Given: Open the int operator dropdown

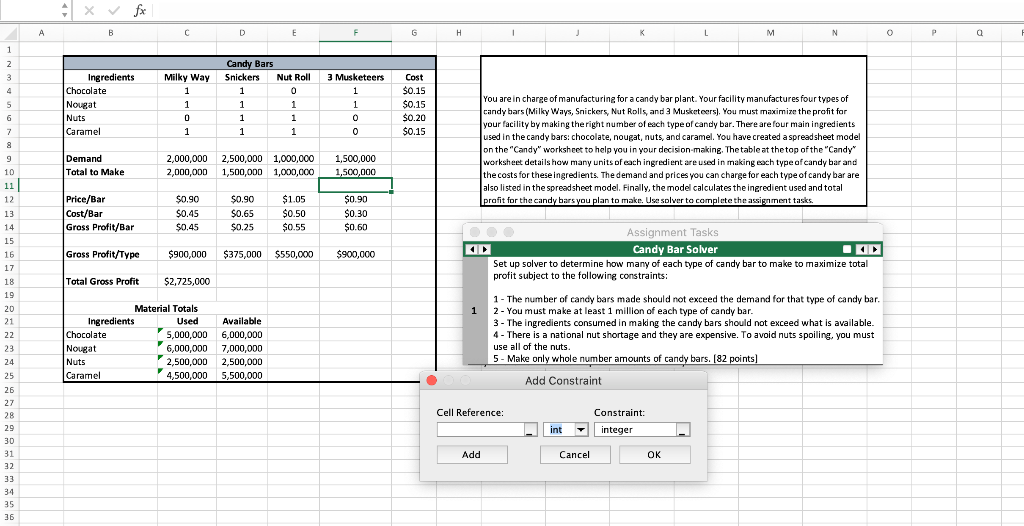Looking at the screenshot, I should click(581, 430).
